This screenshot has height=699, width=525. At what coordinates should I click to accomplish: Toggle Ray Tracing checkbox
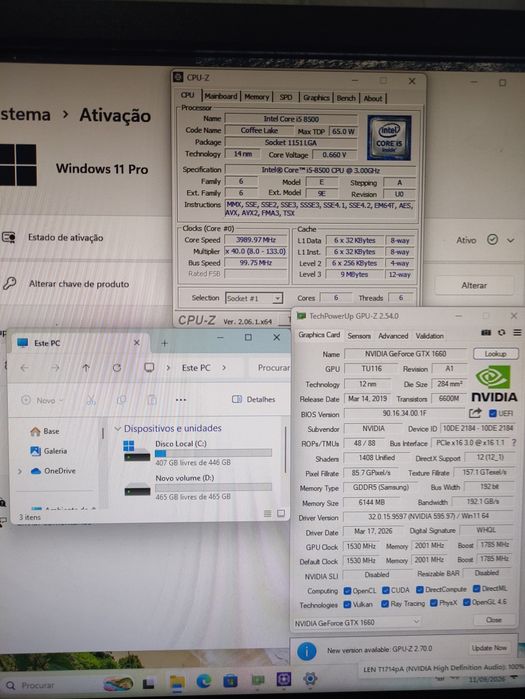[385, 604]
